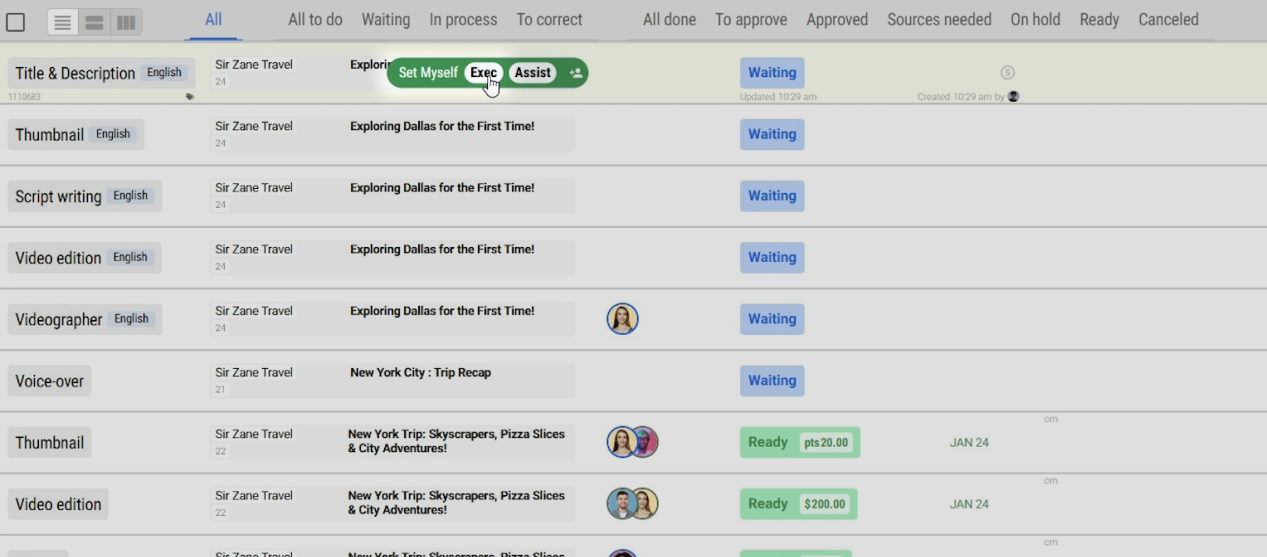Set myself as Exec
This screenshot has height=557, width=1267.
pos(484,73)
